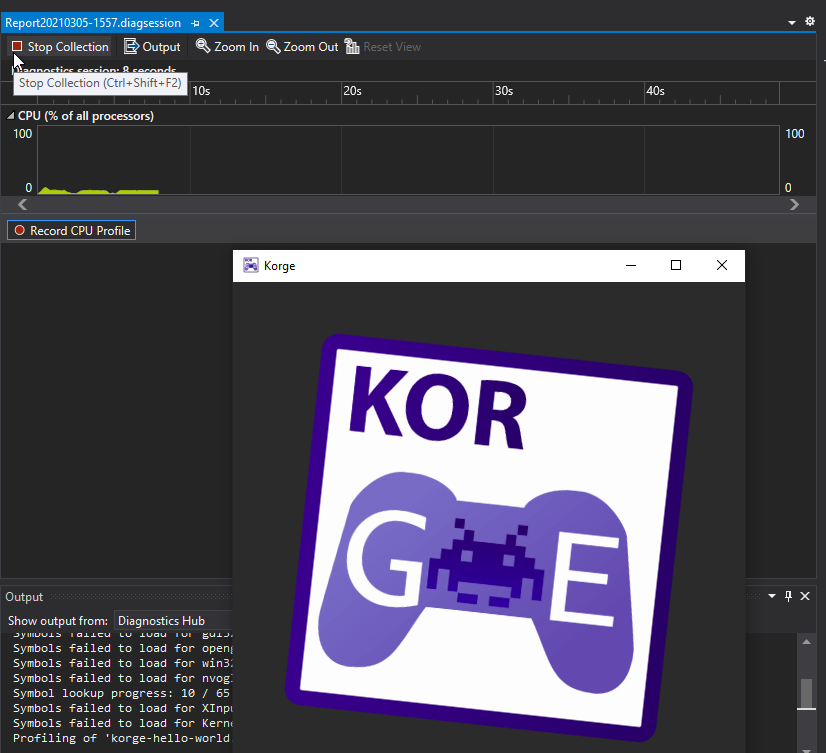The height and width of the screenshot is (753, 826).
Task: Pin the Report diagsession tab
Action: click(x=195, y=22)
